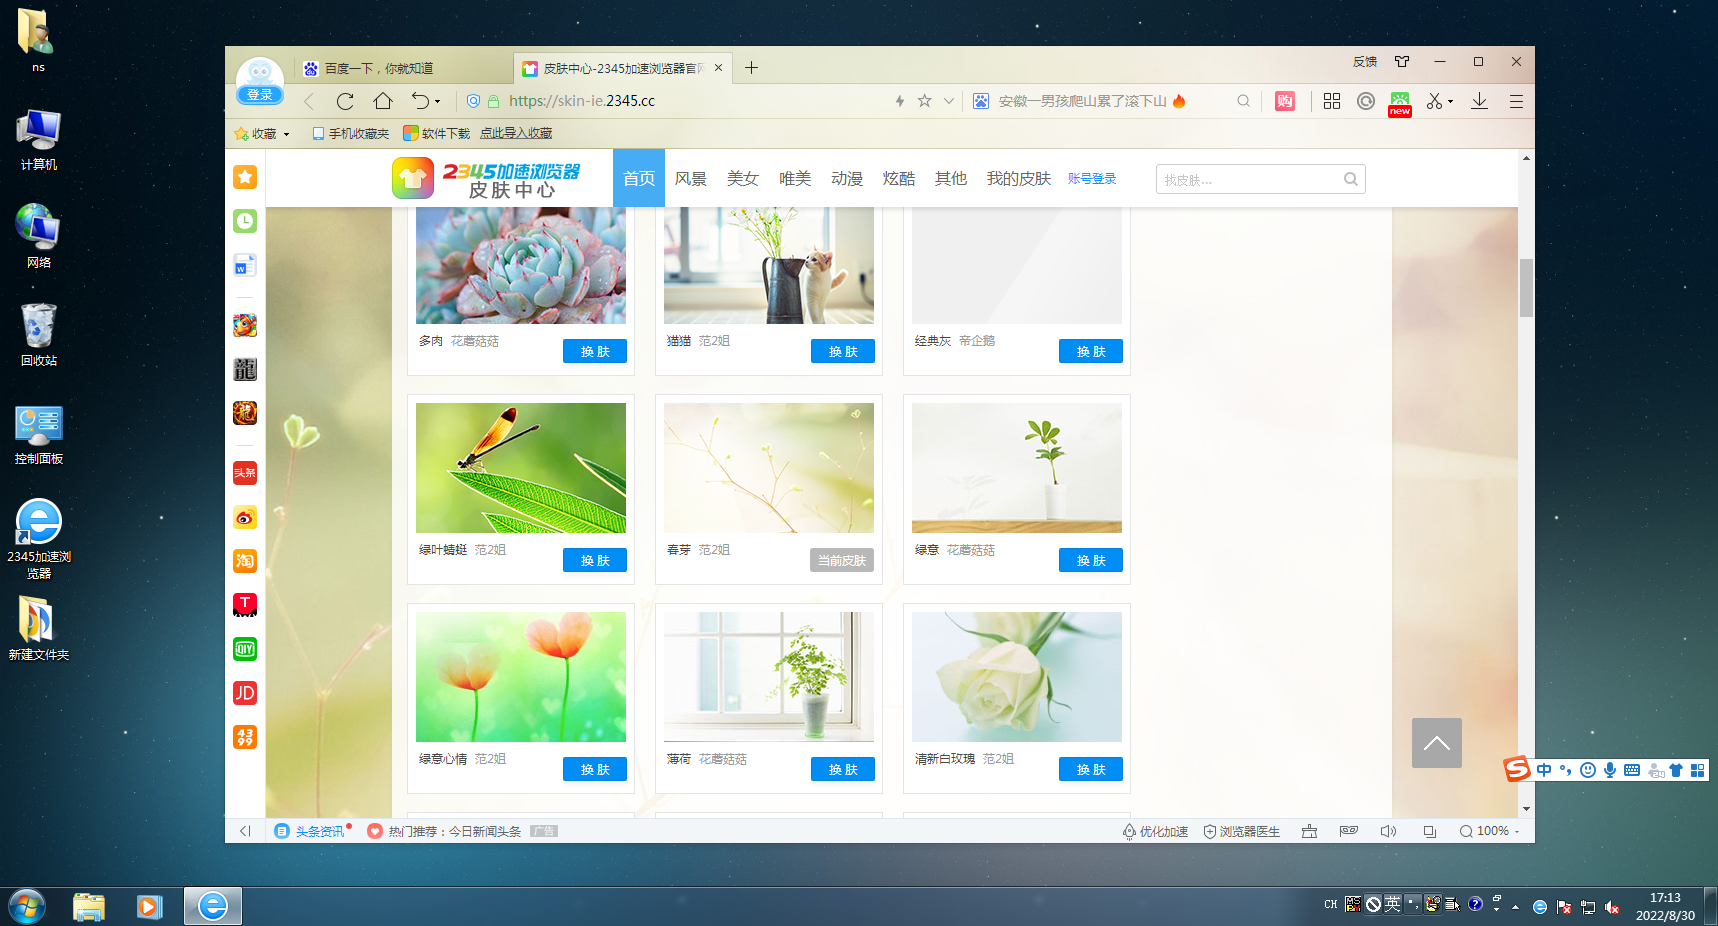This screenshot has width=1718, height=926.
Task: Open the browser hamburger menu
Action: pos(1516,101)
